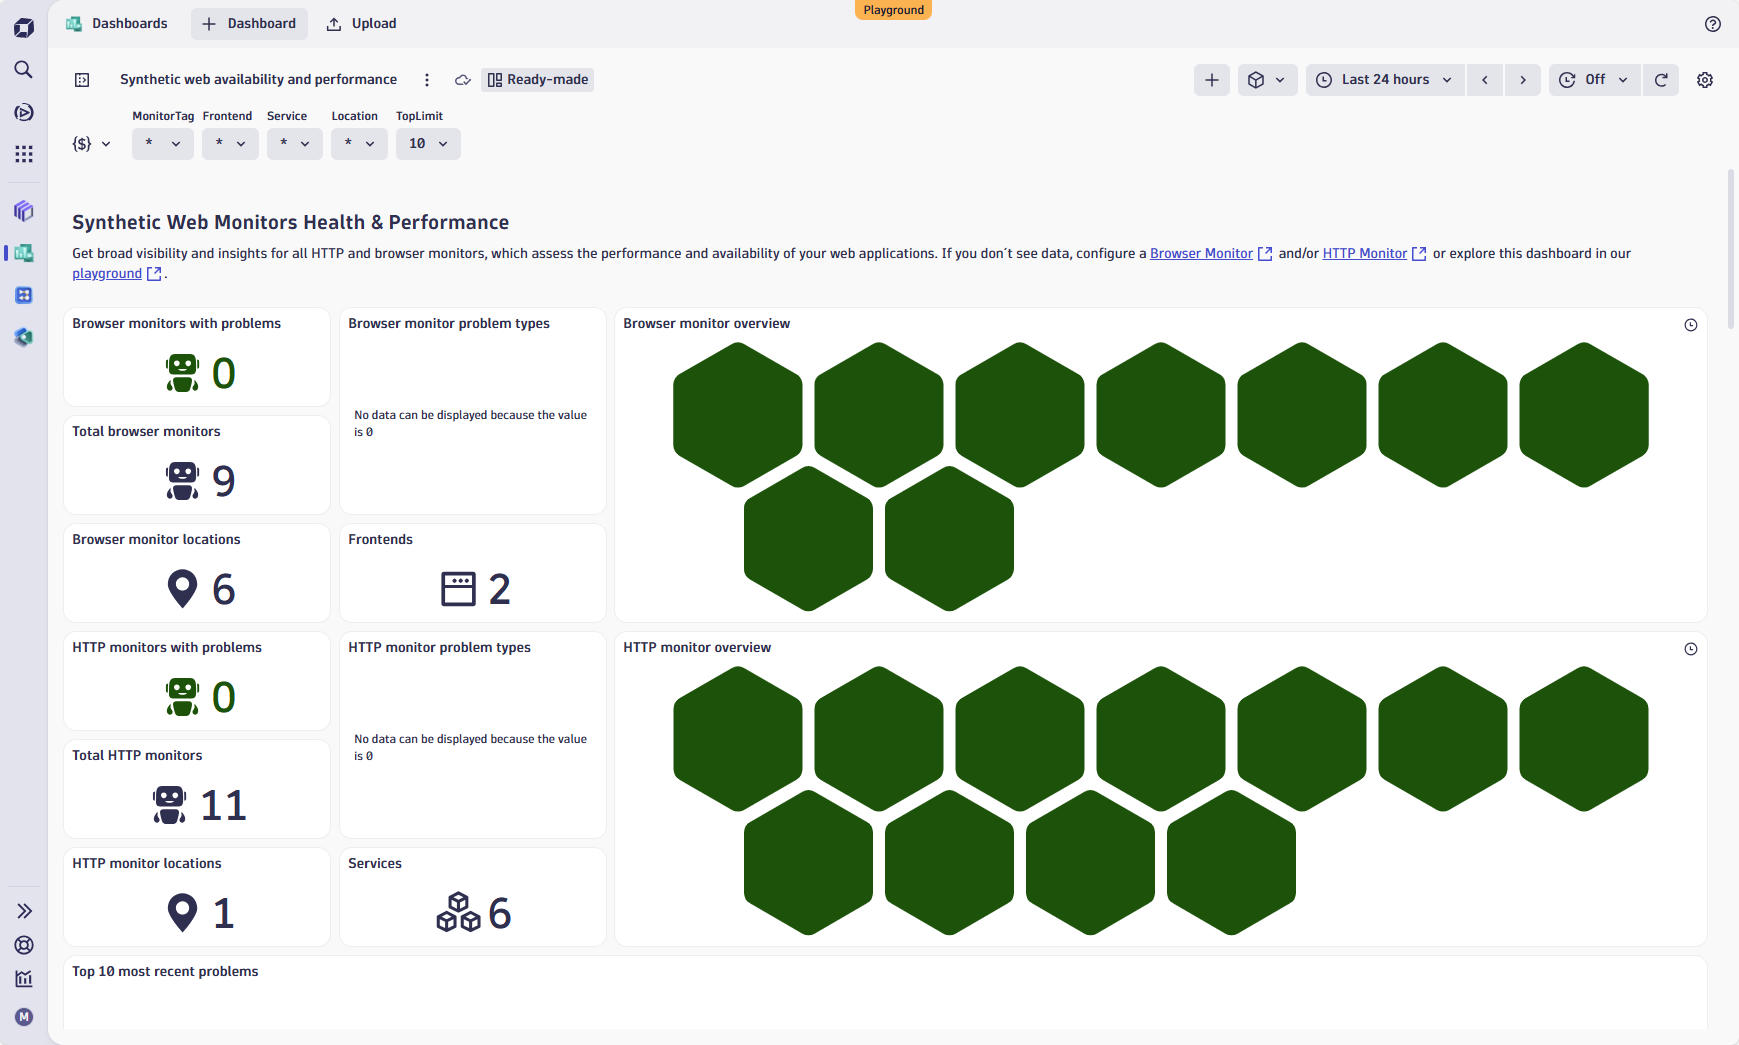Expand the TopLimit dropdown showing 10

point(427,143)
